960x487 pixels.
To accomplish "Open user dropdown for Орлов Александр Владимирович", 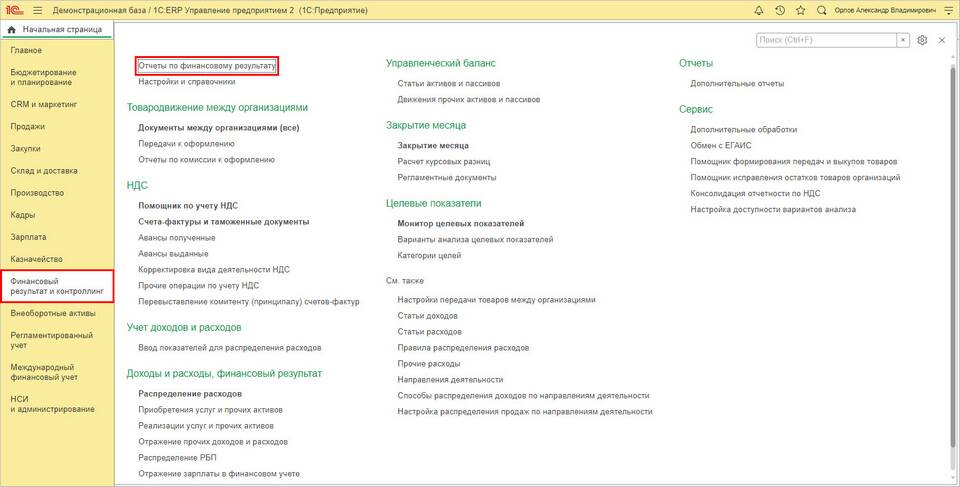I will click(x=885, y=10).
